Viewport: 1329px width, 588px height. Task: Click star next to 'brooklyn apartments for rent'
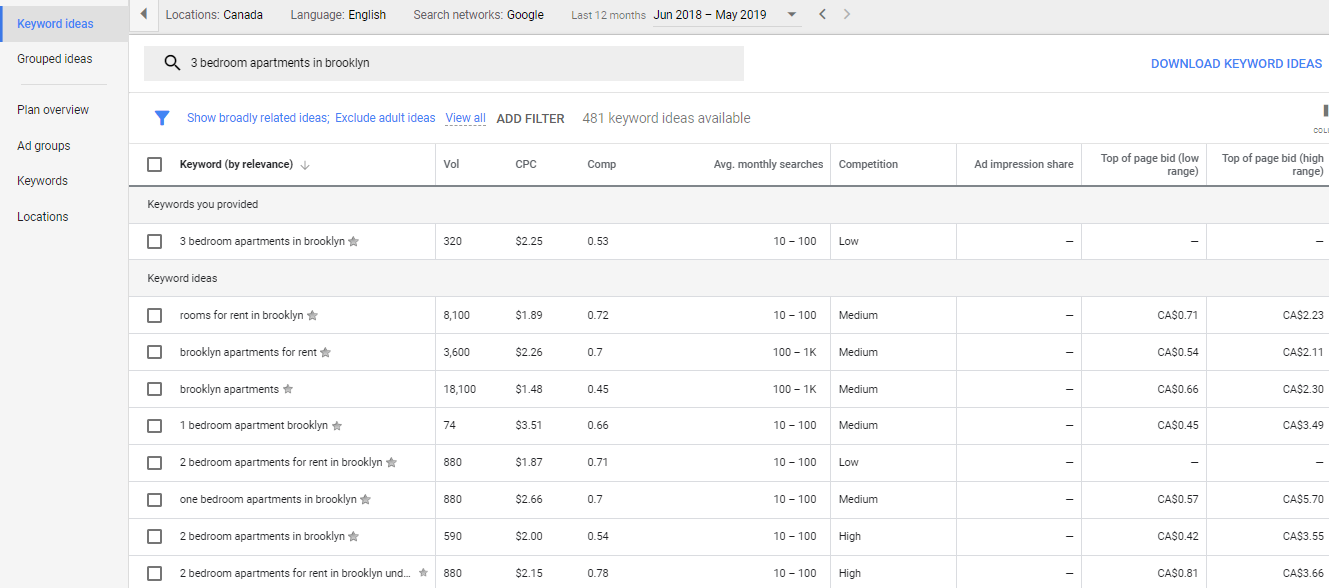click(325, 353)
